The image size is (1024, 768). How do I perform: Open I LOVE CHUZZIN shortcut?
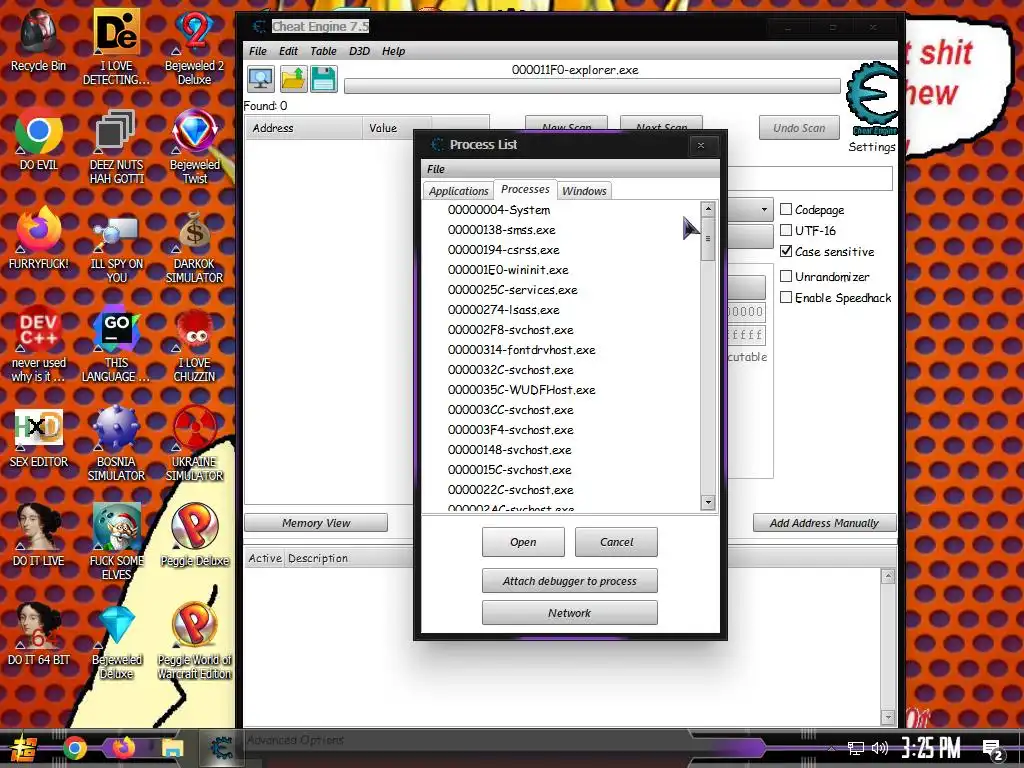point(194,345)
